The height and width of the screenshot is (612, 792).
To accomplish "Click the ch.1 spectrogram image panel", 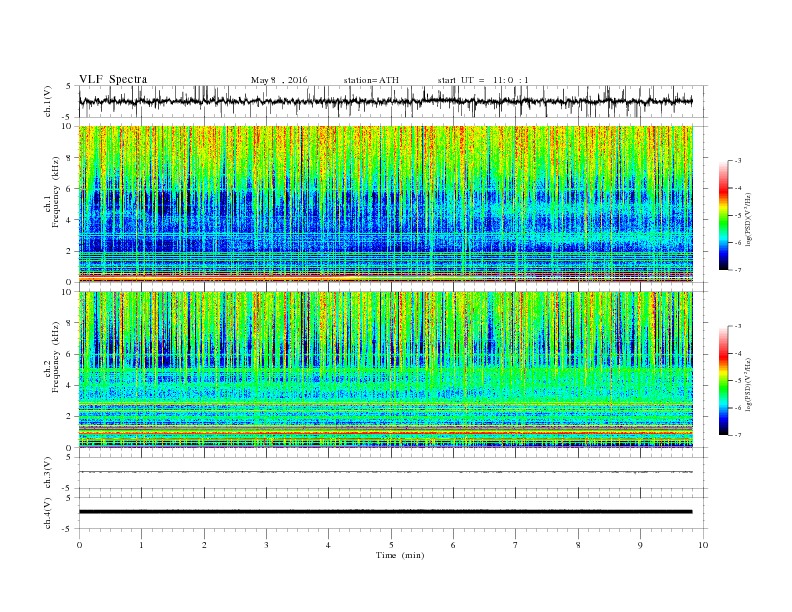I will pyautogui.click(x=385, y=204).
